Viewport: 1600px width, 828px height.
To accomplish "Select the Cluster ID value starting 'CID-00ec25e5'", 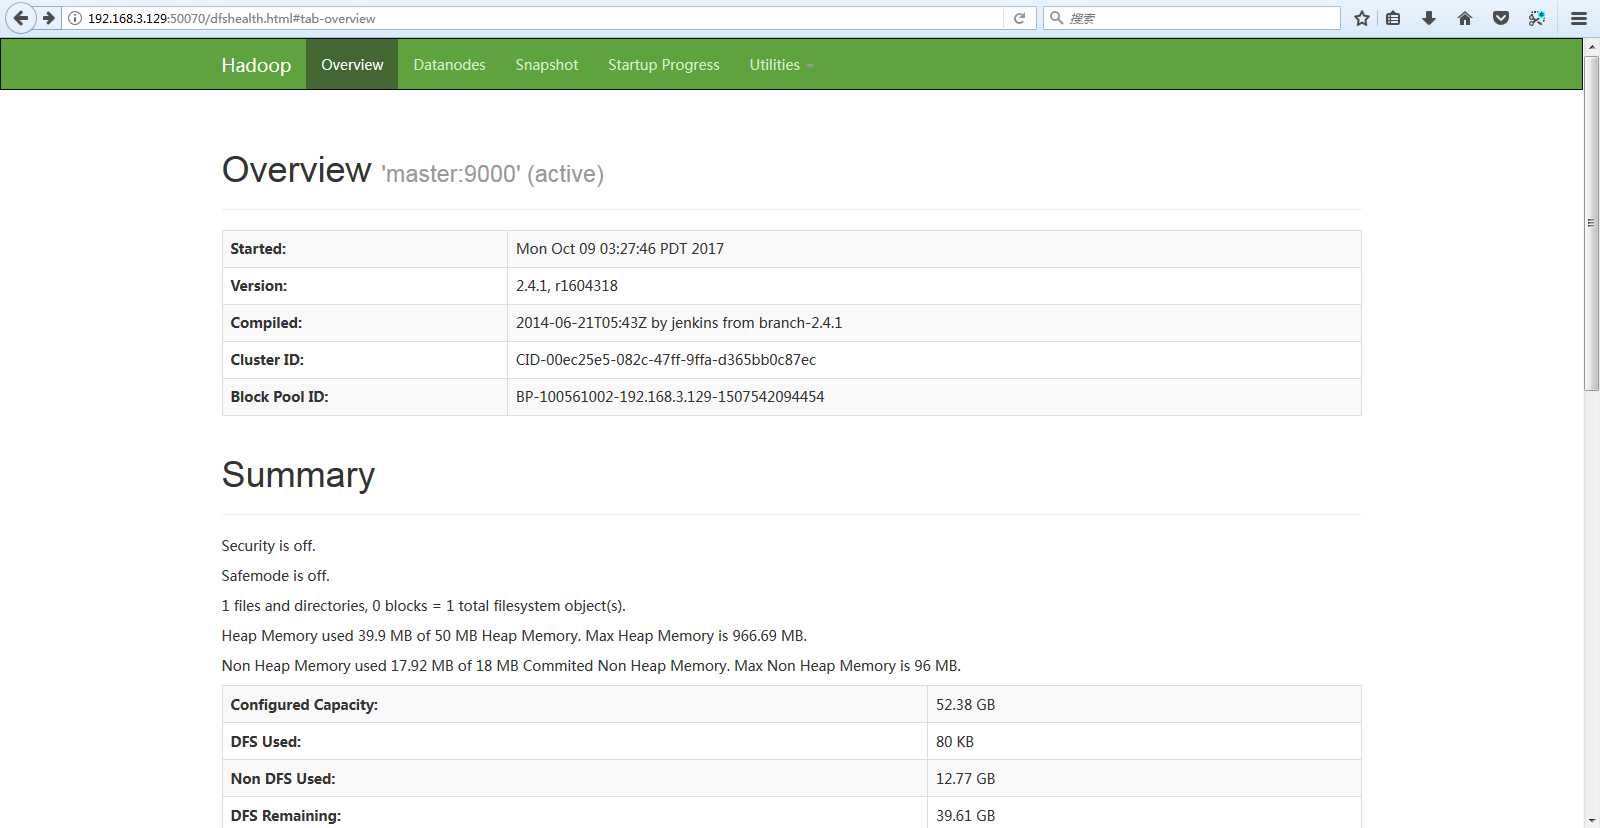I will pyautogui.click(x=666, y=360).
